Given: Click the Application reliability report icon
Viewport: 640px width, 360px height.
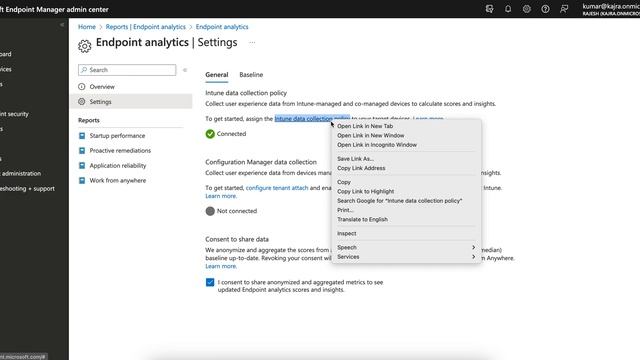Looking at the screenshot, I should [x=82, y=165].
